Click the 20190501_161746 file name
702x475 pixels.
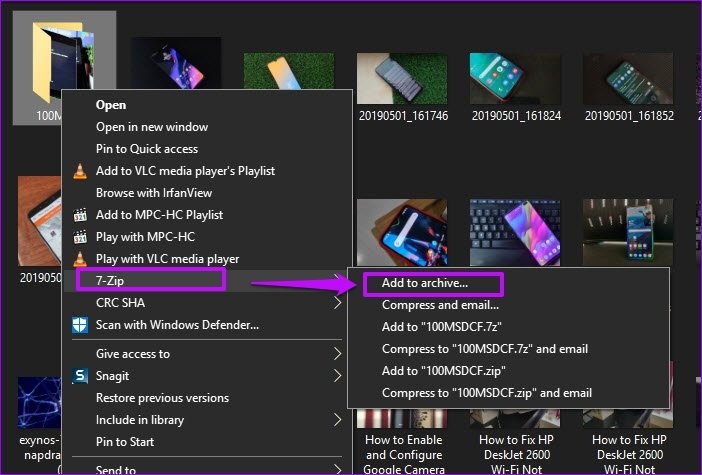click(x=403, y=116)
